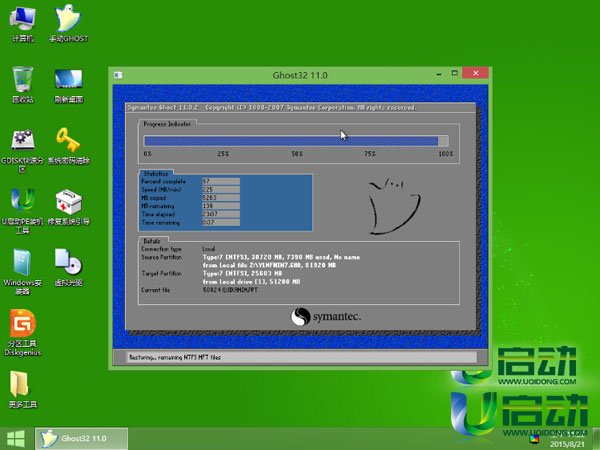Click the Percent complete value field
Viewport: 600px width, 450px height.
[x=221, y=181]
